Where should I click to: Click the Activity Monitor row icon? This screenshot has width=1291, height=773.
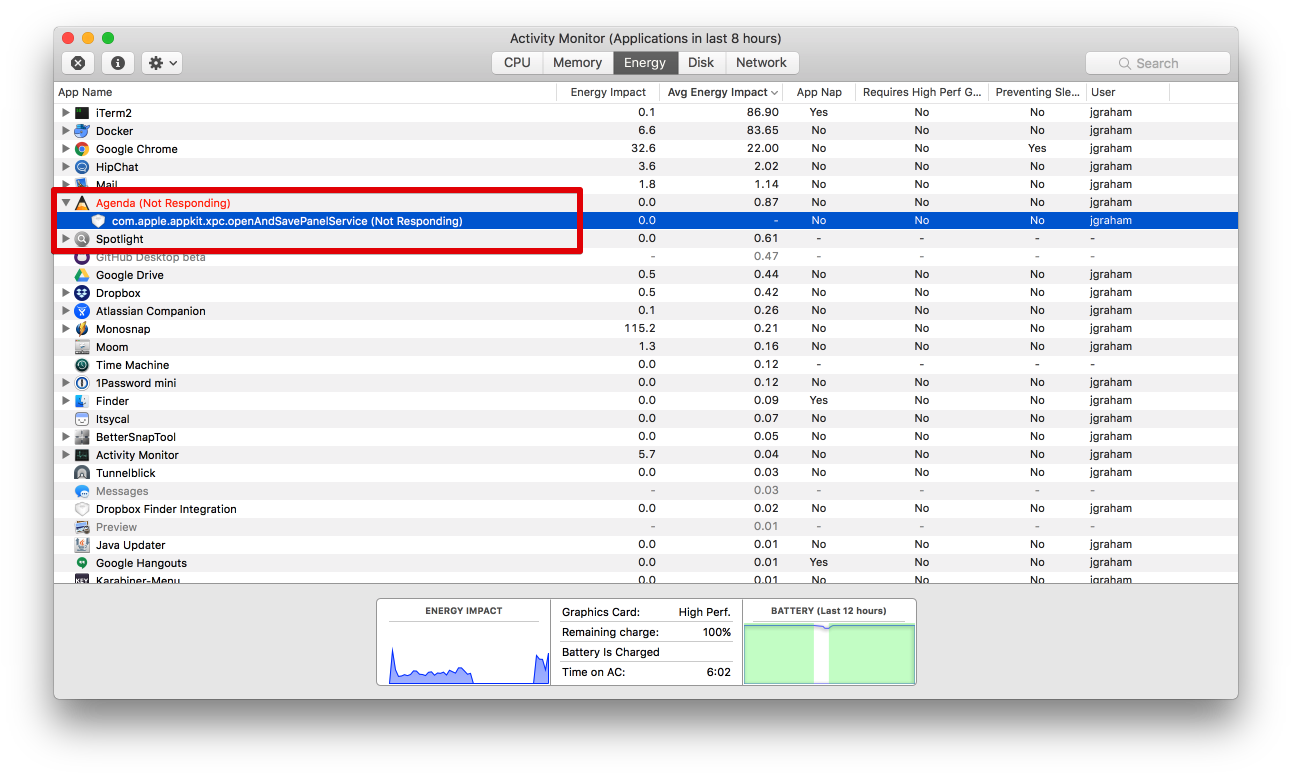pyautogui.click(x=82, y=455)
